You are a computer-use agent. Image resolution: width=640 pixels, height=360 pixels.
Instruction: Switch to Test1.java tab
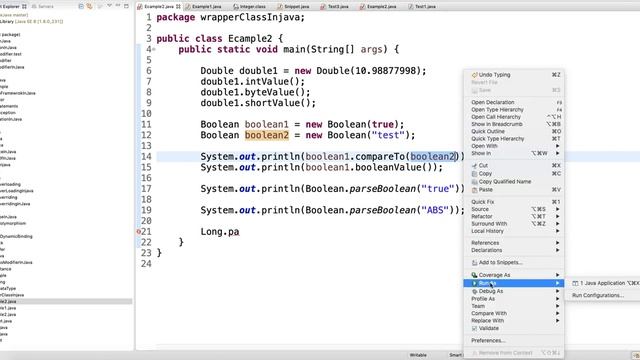tap(422, 7)
